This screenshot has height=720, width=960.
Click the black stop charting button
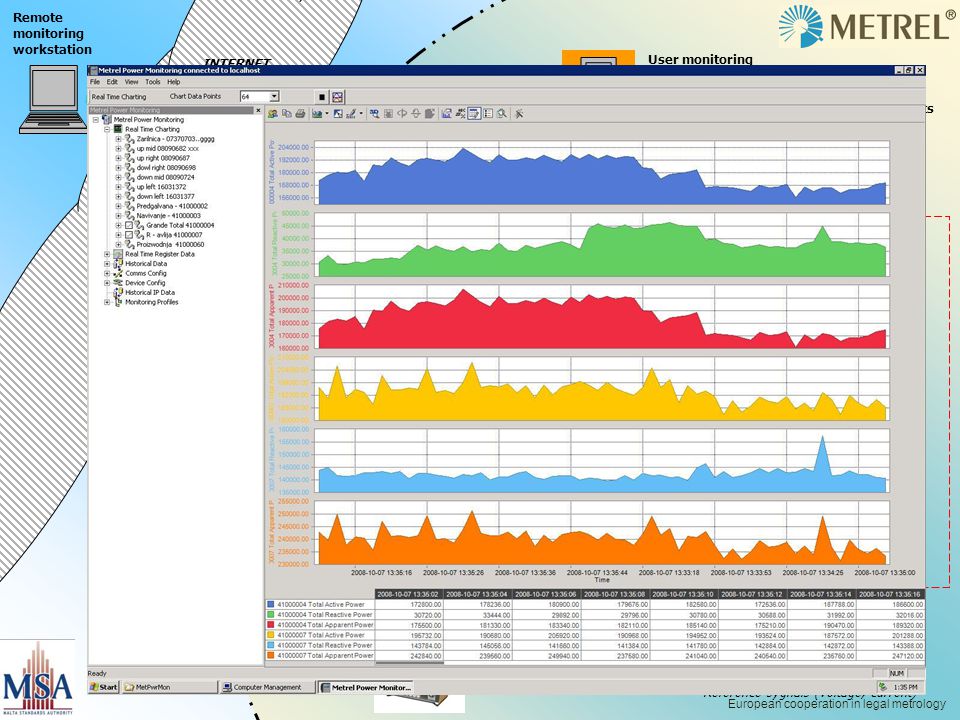[322, 97]
